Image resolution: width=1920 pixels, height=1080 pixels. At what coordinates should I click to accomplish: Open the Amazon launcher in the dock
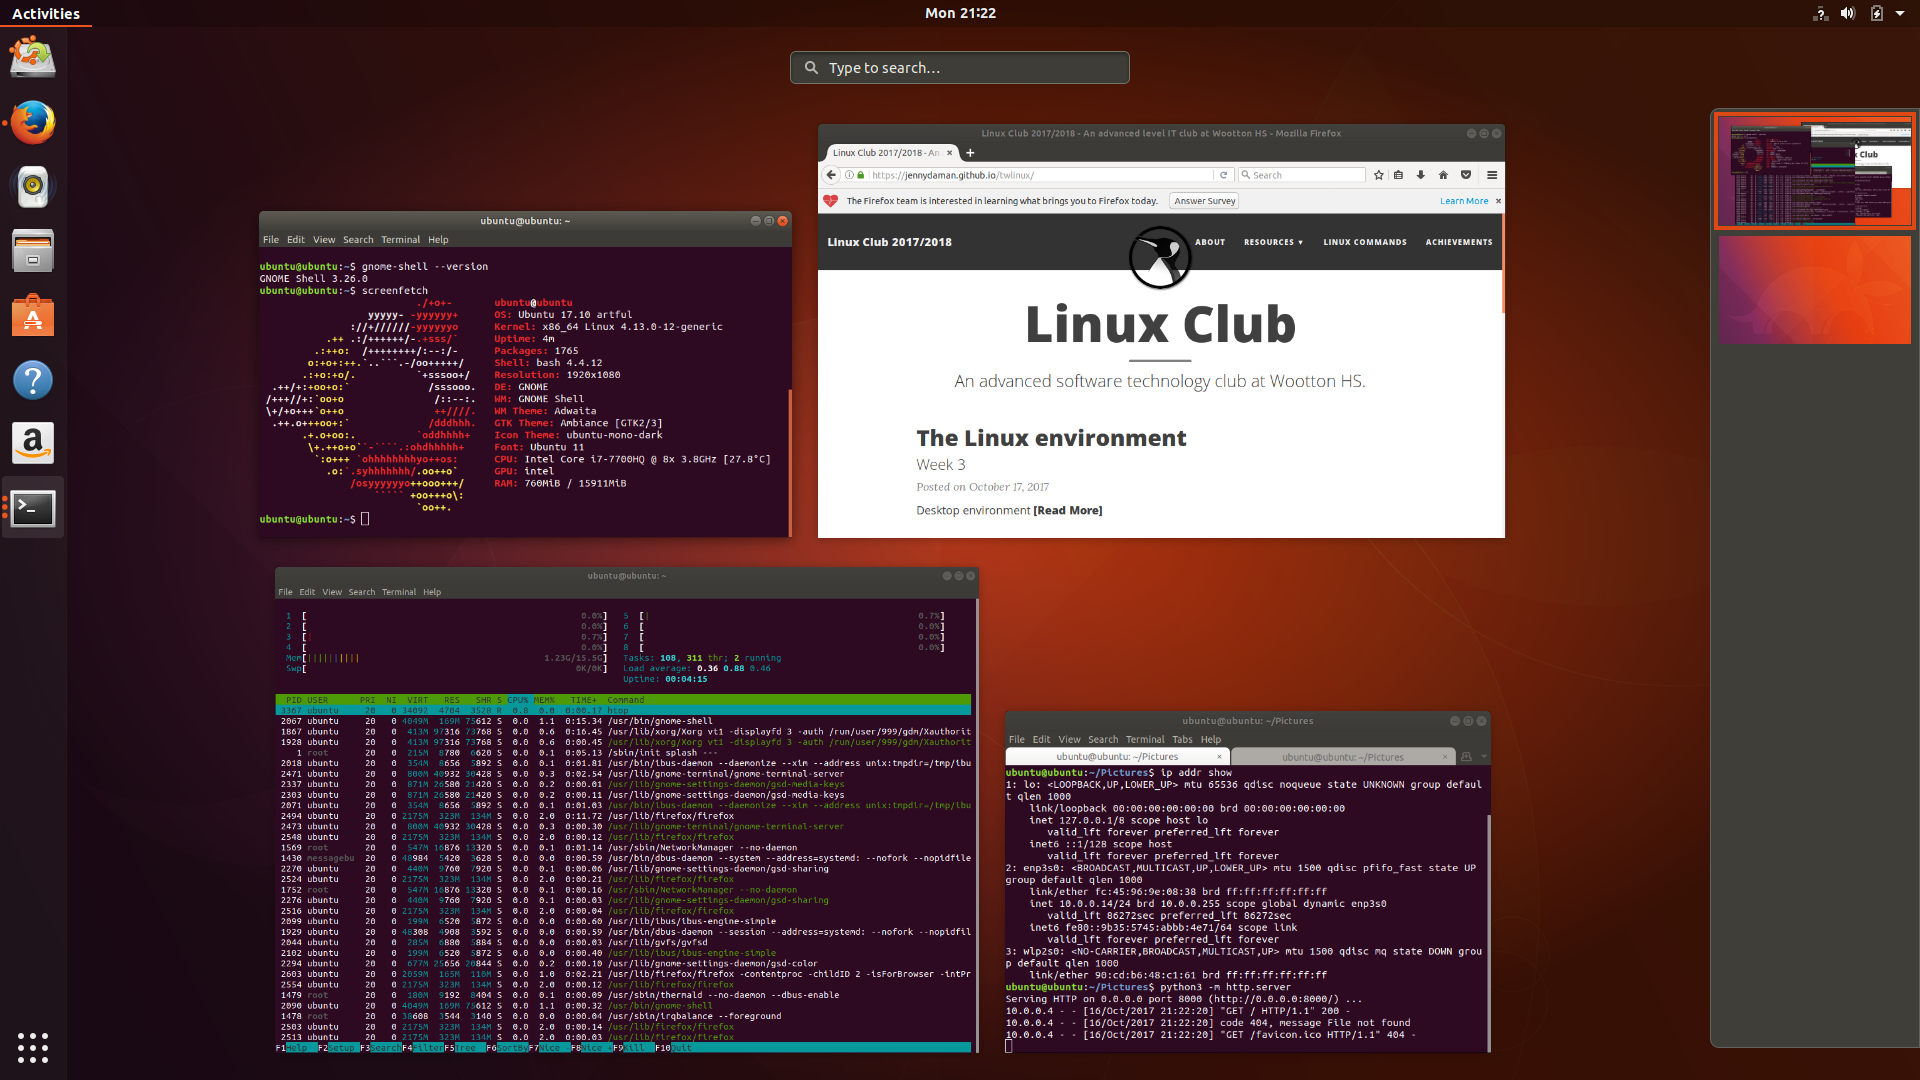[x=33, y=443]
